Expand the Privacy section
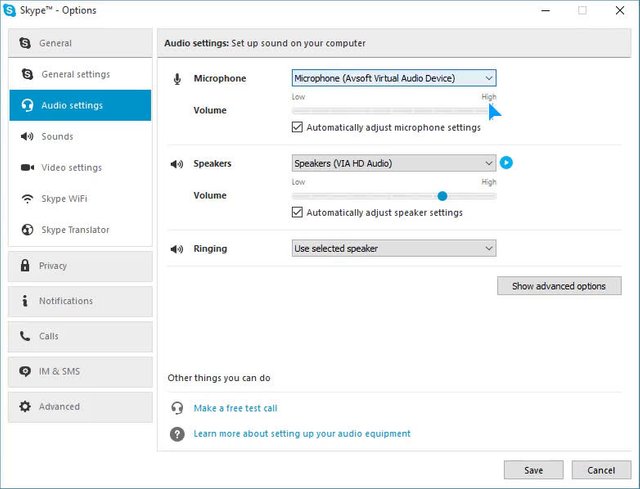640x489 pixels. 80,266
